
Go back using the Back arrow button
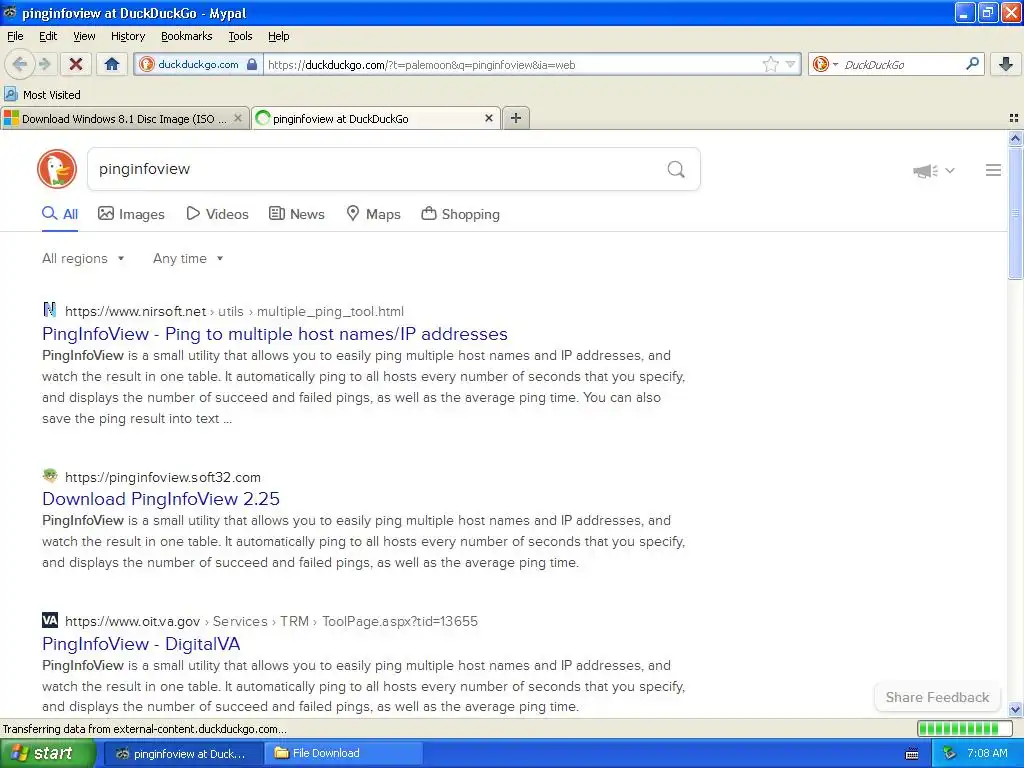click(x=20, y=64)
